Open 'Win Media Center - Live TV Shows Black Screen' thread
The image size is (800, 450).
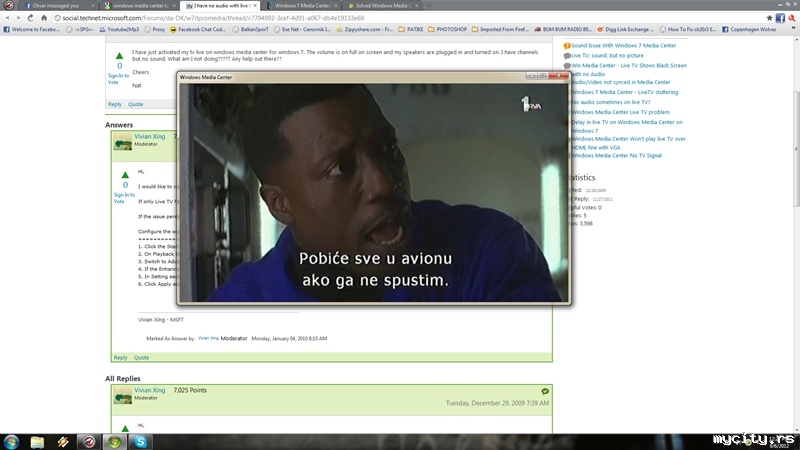coord(629,70)
